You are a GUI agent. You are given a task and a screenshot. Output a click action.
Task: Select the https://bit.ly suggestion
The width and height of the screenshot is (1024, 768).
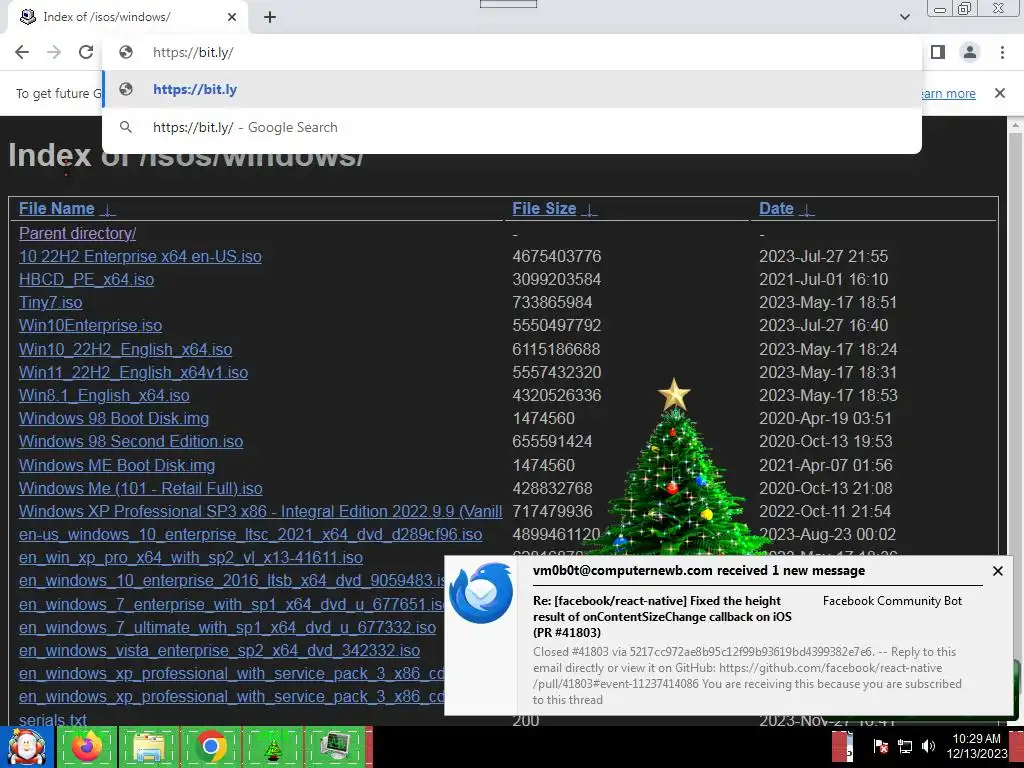[512, 89]
